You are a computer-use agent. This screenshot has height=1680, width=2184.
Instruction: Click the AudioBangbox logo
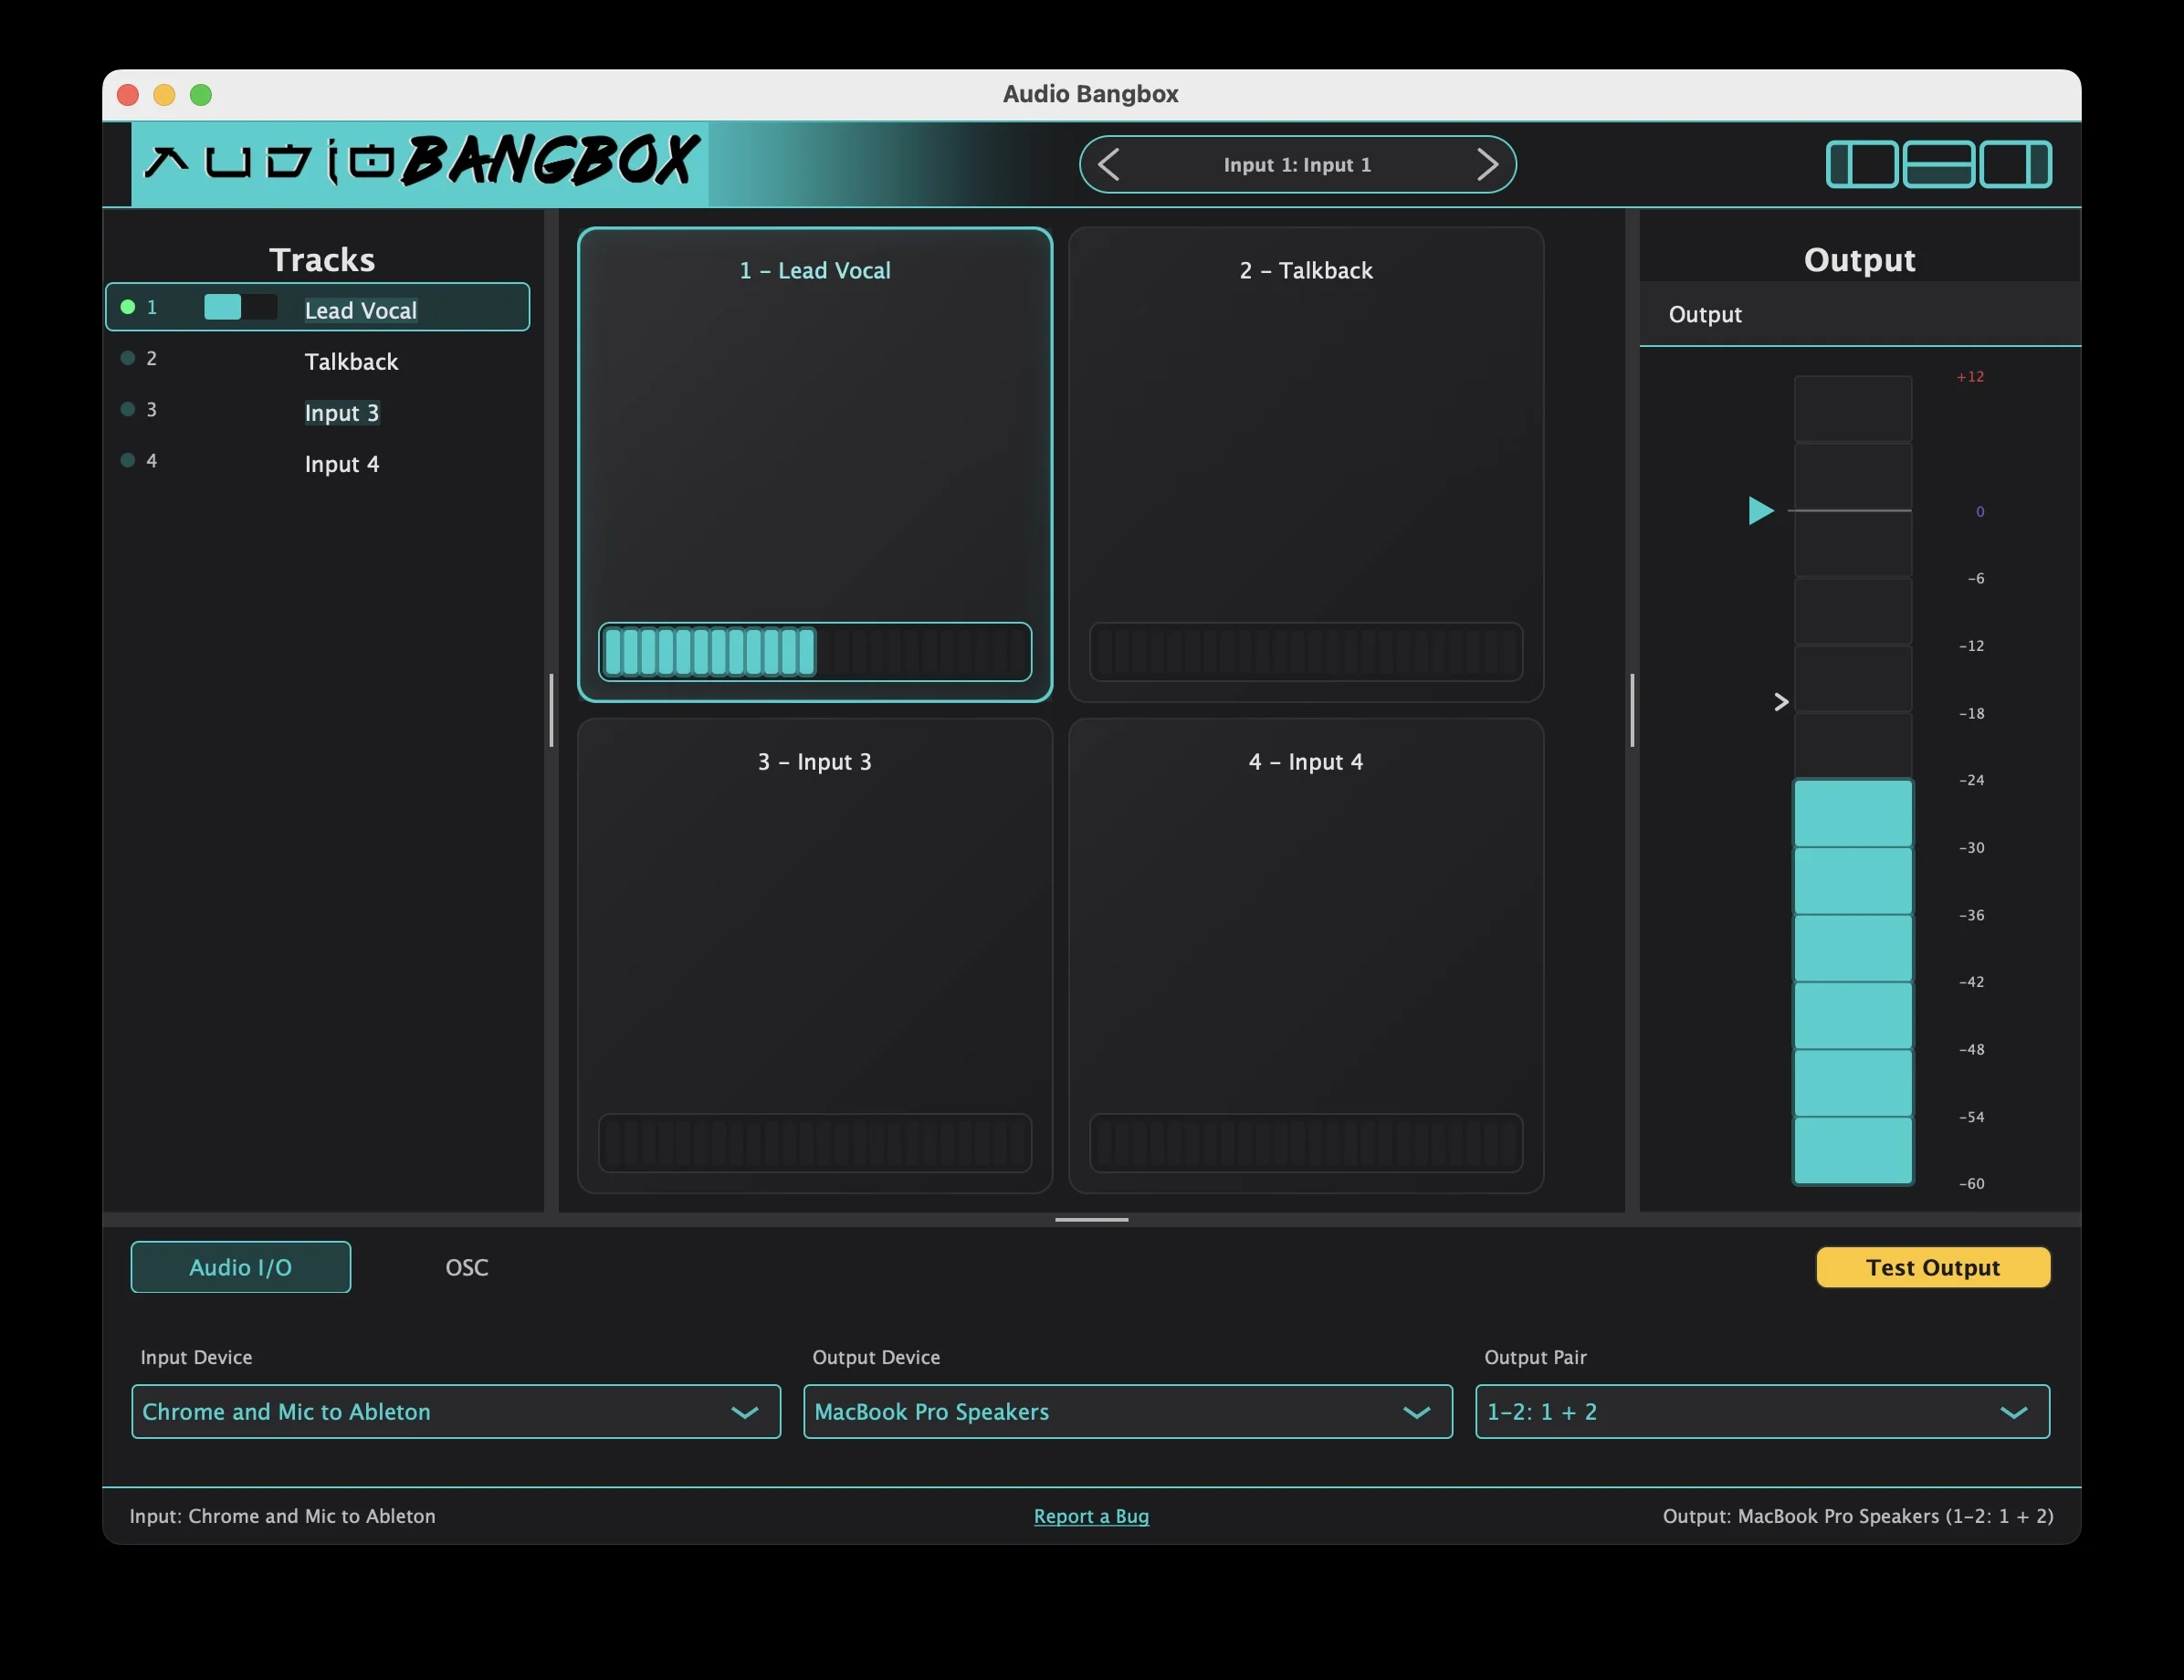[x=420, y=163]
